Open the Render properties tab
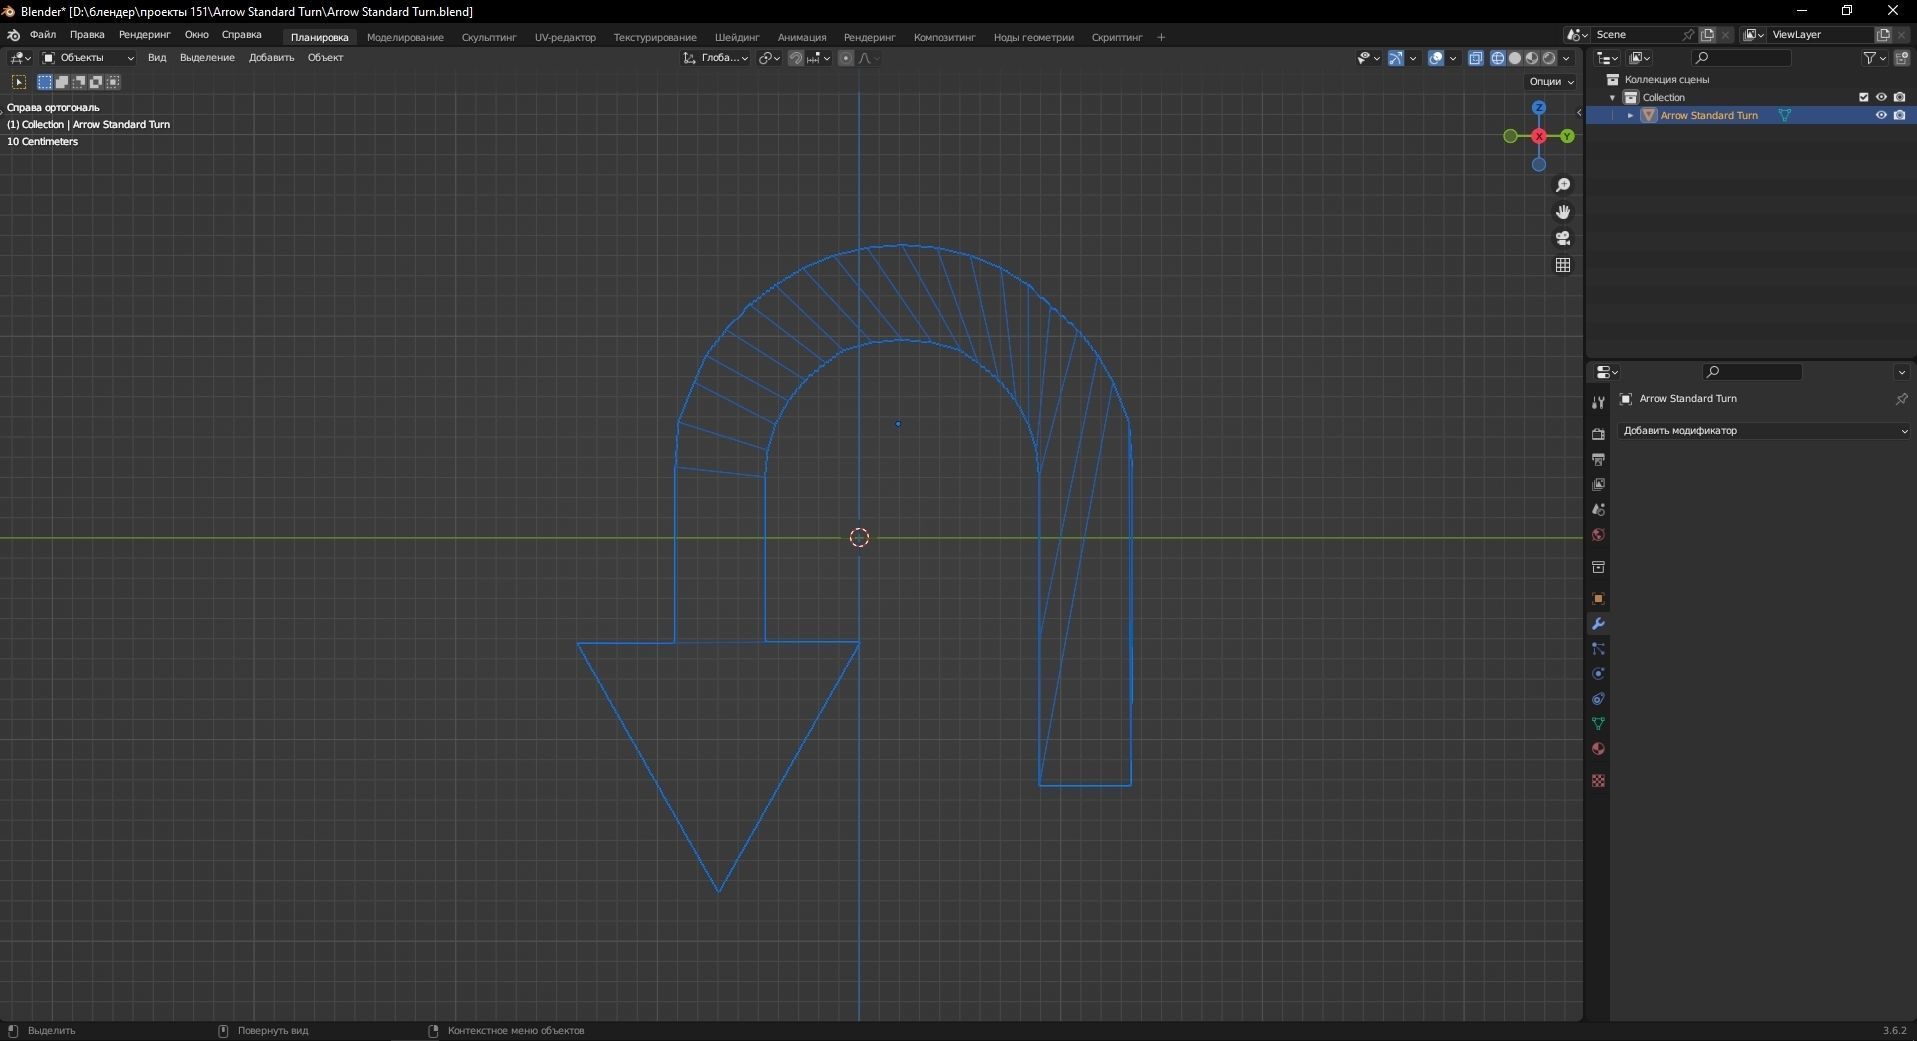 tap(1598, 434)
